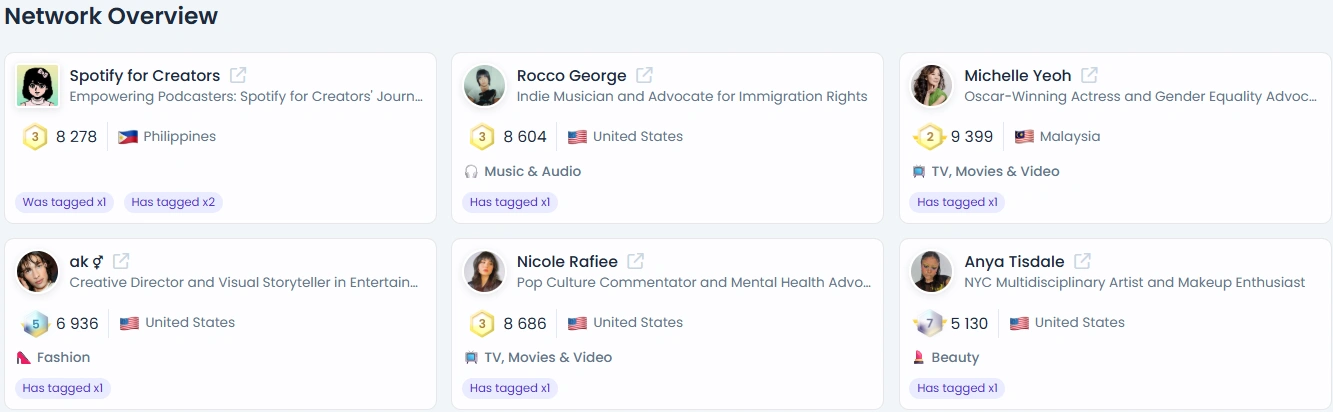Click Music & Audio category label
This screenshot has width=1333, height=412.
coord(532,171)
